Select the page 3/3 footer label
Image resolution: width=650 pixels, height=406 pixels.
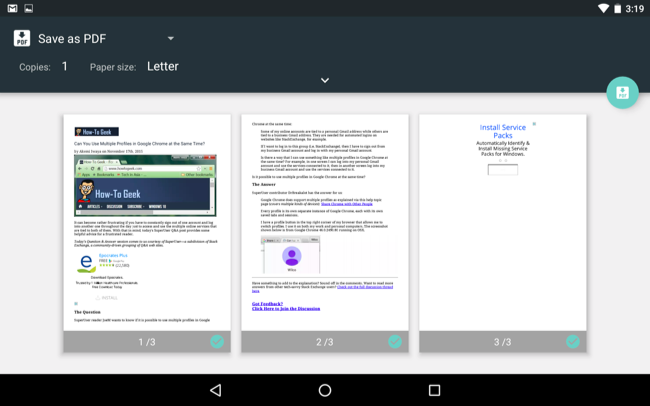[502, 342]
